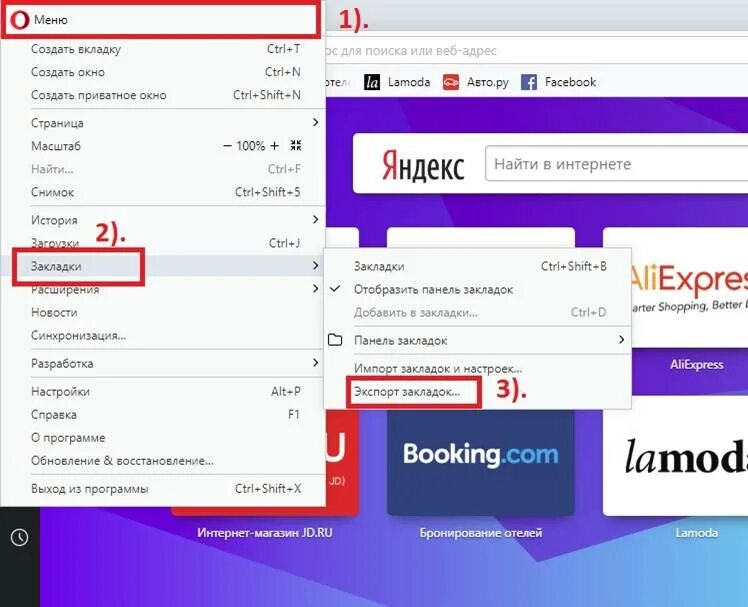Select Обновление & восстановление... item
The height and width of the screenshot is (607, 748).
pos(163,461)
